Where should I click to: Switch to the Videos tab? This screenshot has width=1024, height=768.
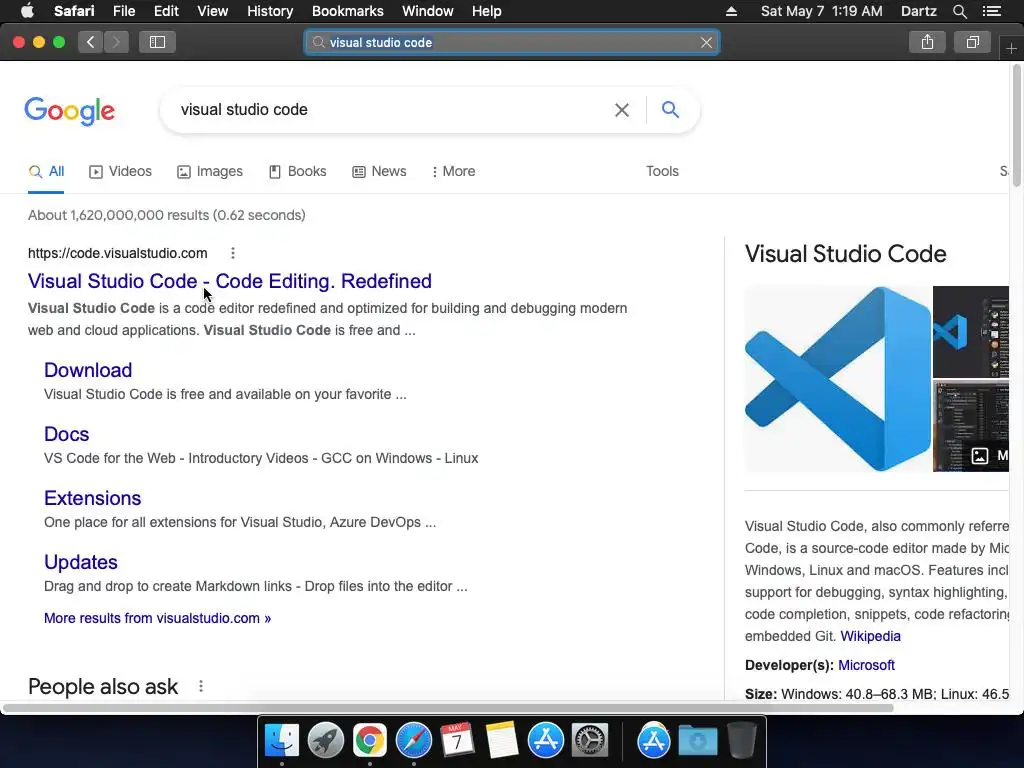120,171
